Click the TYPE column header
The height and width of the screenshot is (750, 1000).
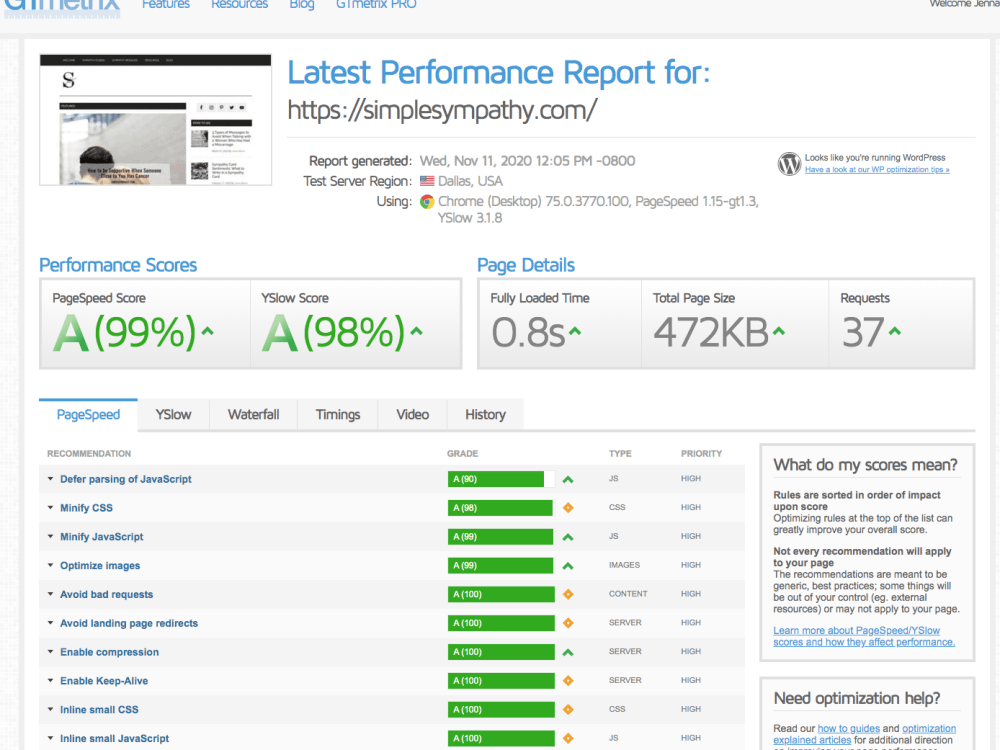(620, 453)
